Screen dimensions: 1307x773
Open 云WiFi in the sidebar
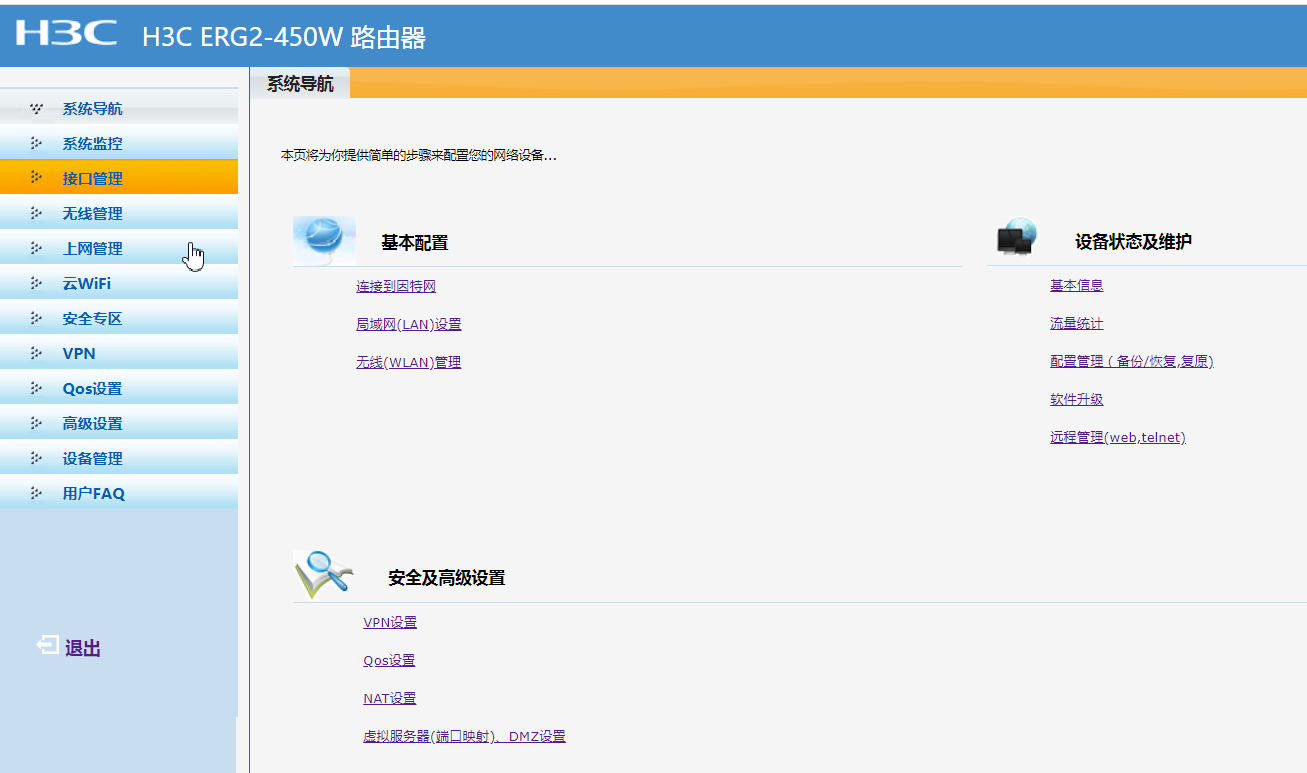[119, 283]
